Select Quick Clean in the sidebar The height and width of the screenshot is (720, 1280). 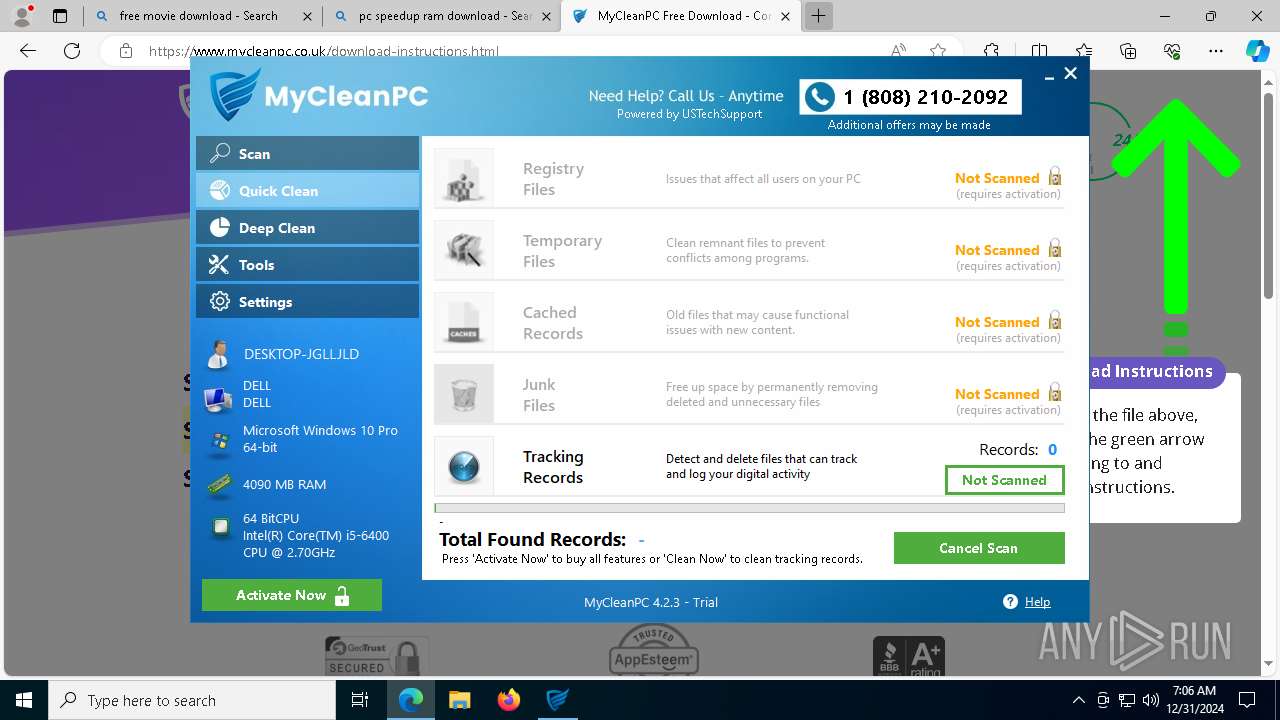tap(307, 190)
